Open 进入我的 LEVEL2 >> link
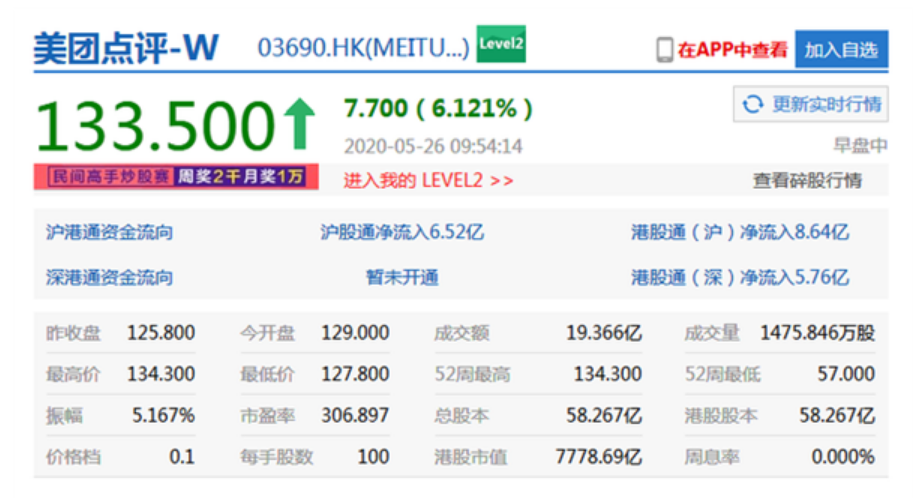 pos(428,181)
